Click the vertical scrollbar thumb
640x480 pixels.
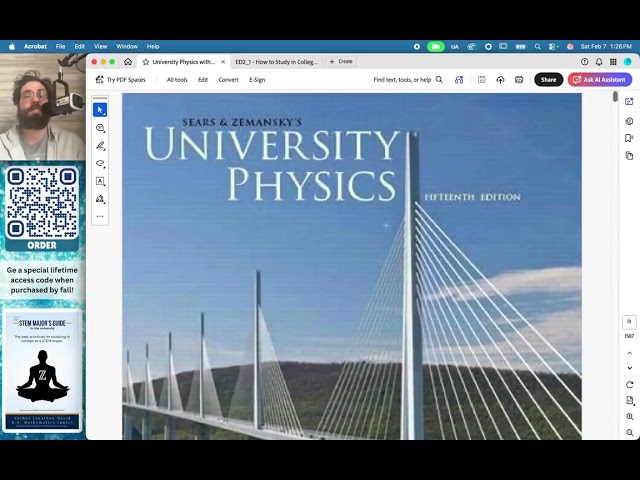(x=615, y=97)
